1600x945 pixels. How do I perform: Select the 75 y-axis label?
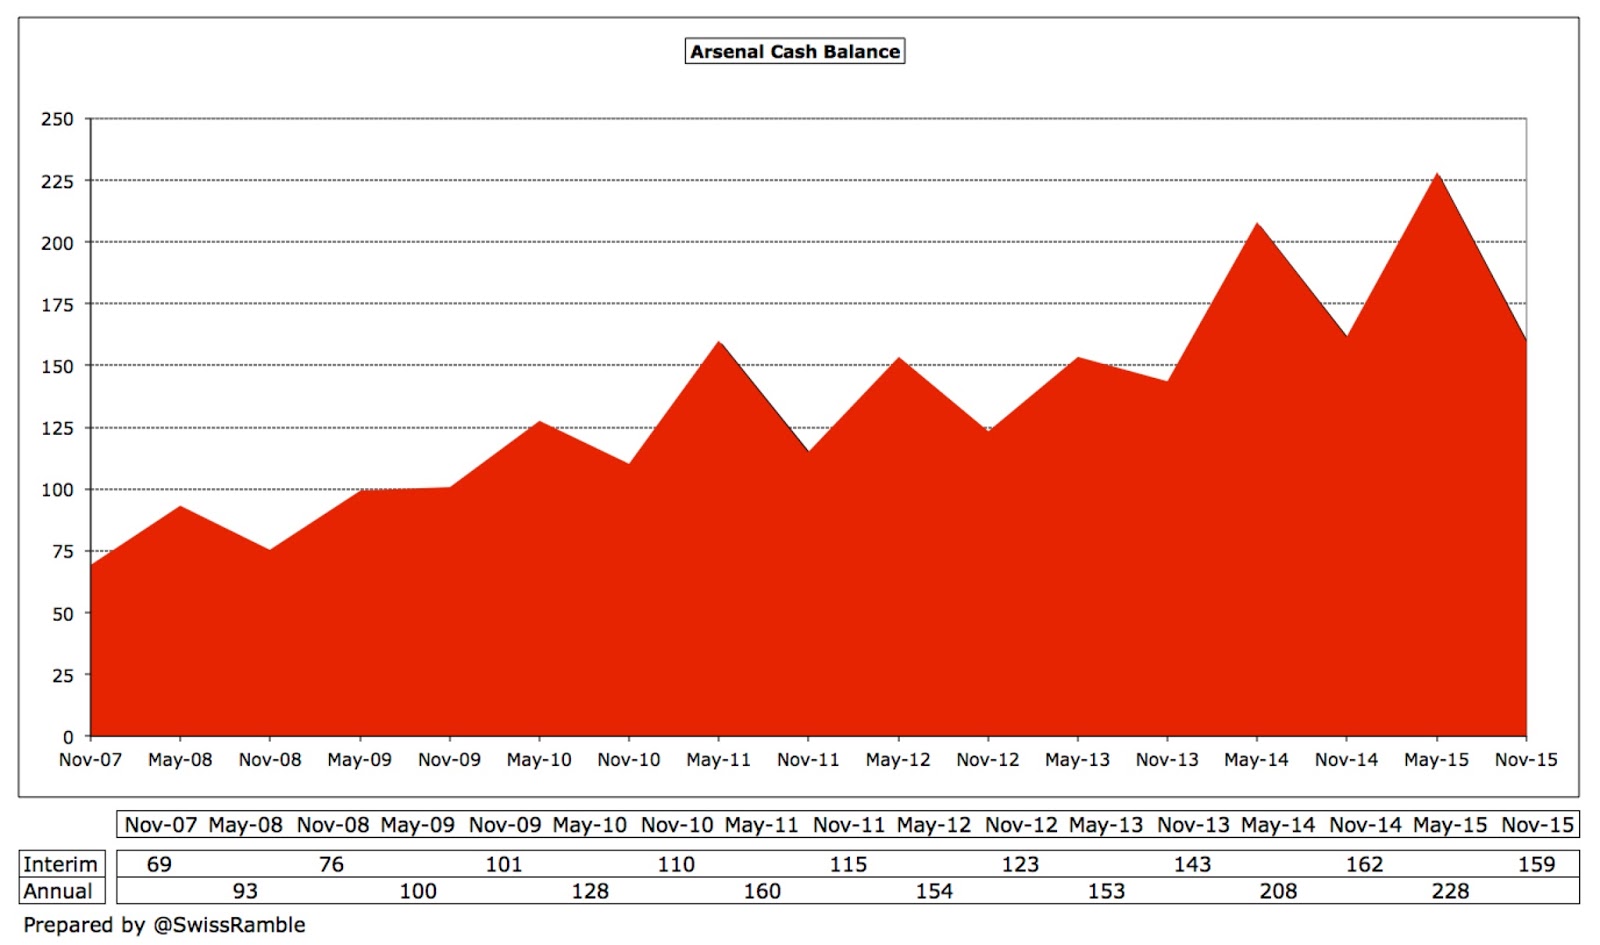pos(63,551)
